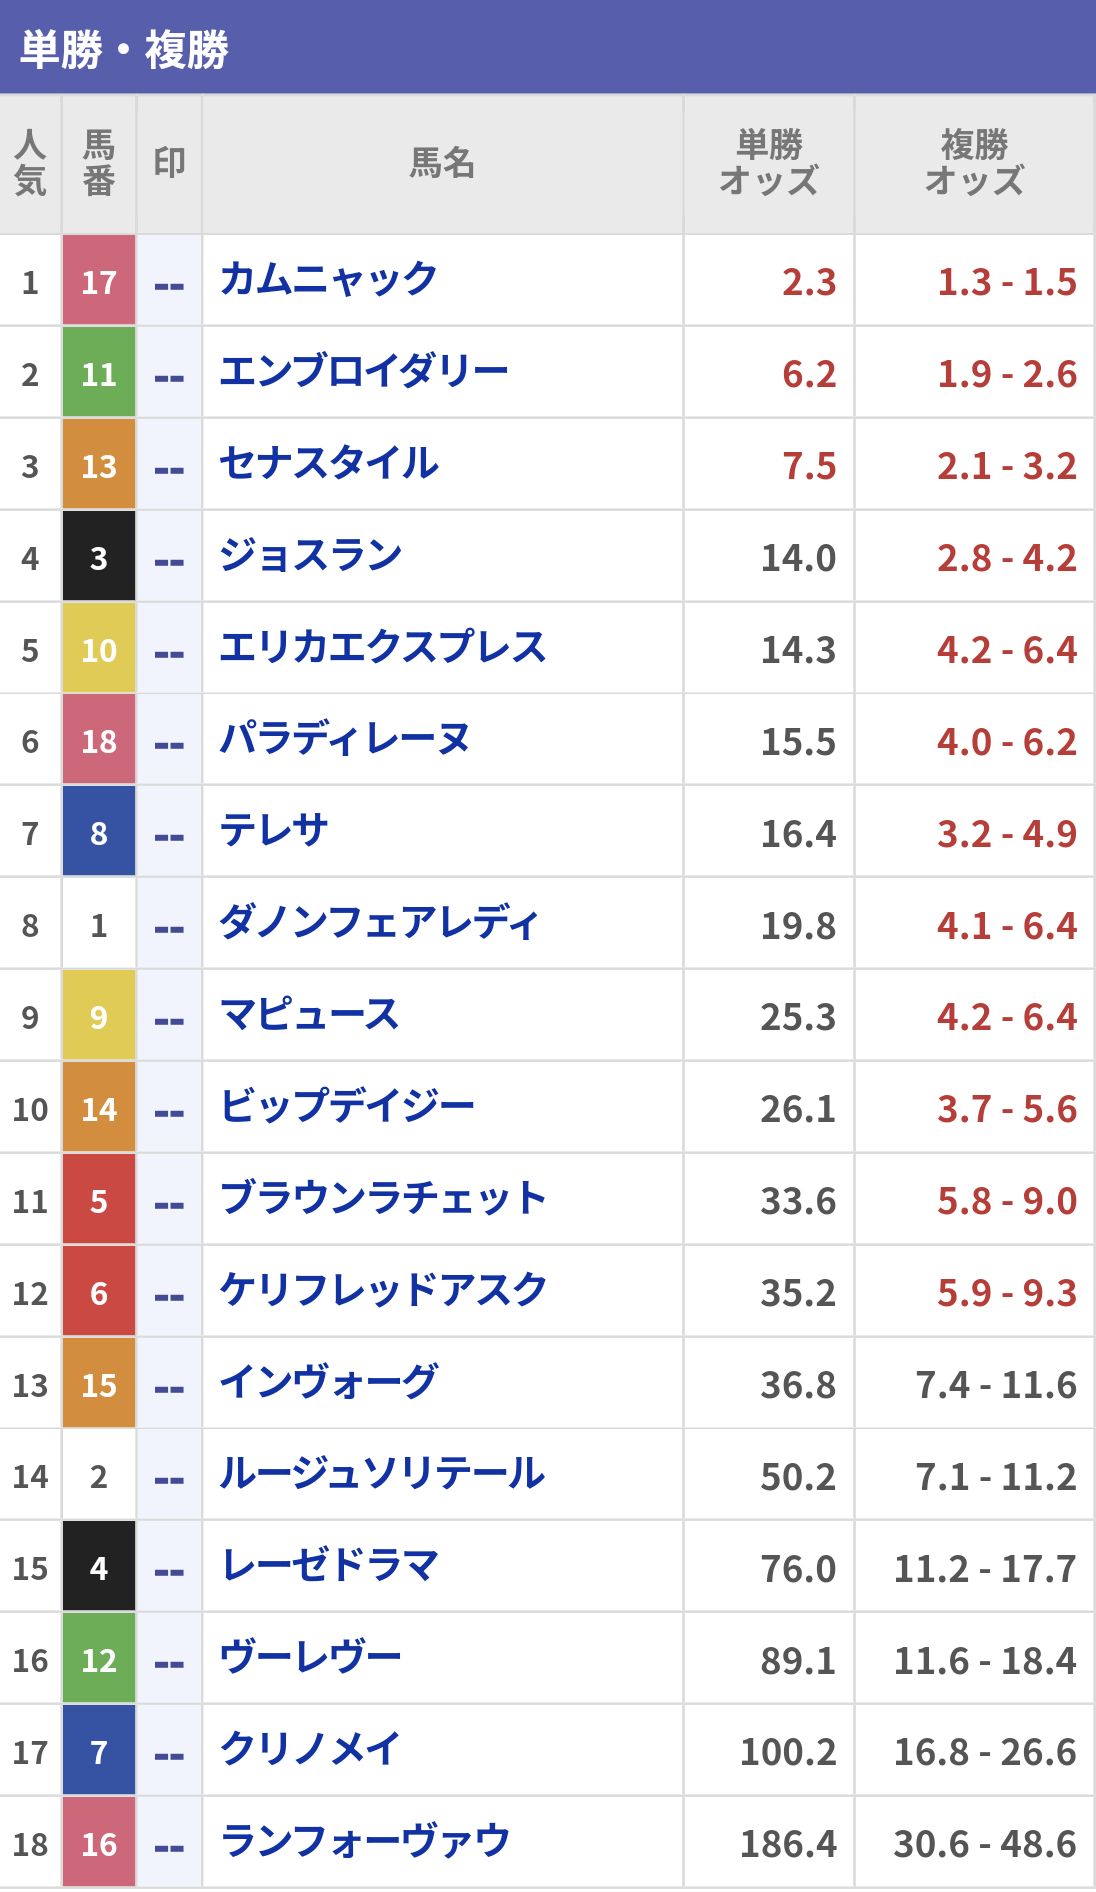Click the green number 11 badge
Image resolution: width=1096 pixels, height=1892 pixels.
tap(99, 373)
